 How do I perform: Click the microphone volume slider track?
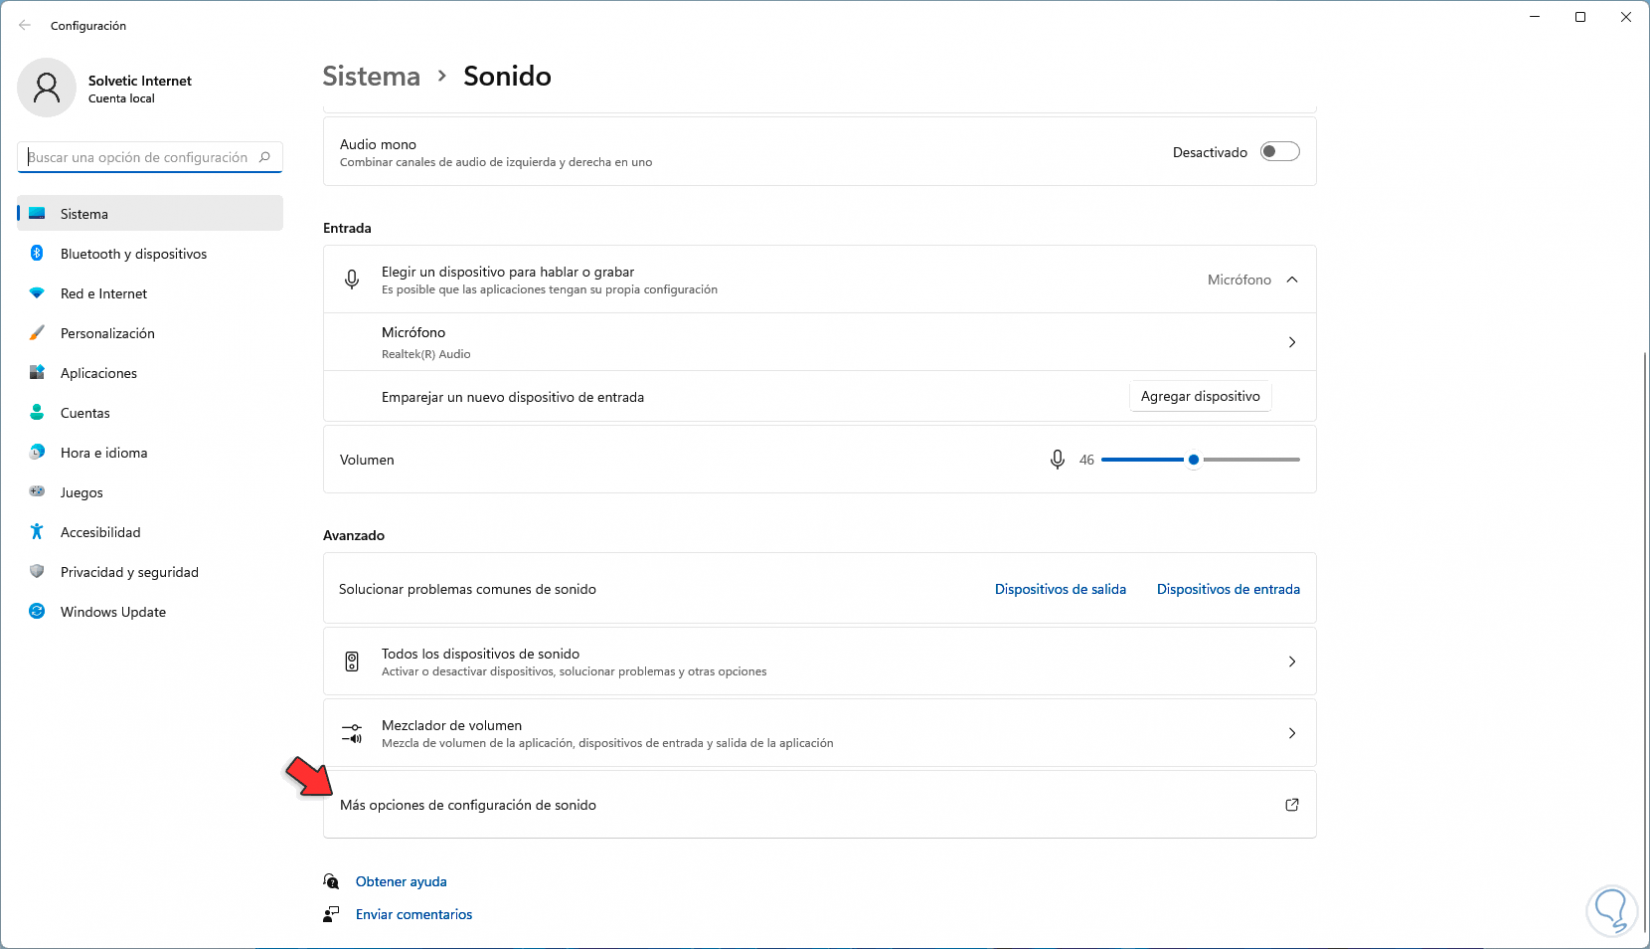[1250, 460]
